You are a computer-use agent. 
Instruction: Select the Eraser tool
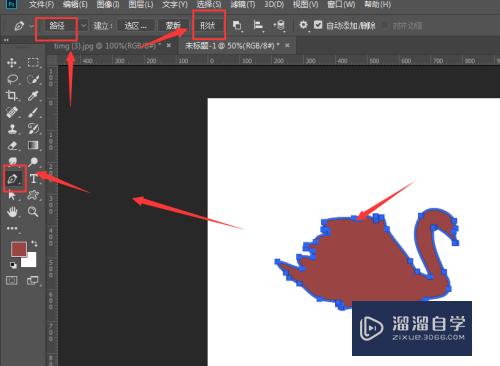tap(12, 146)
